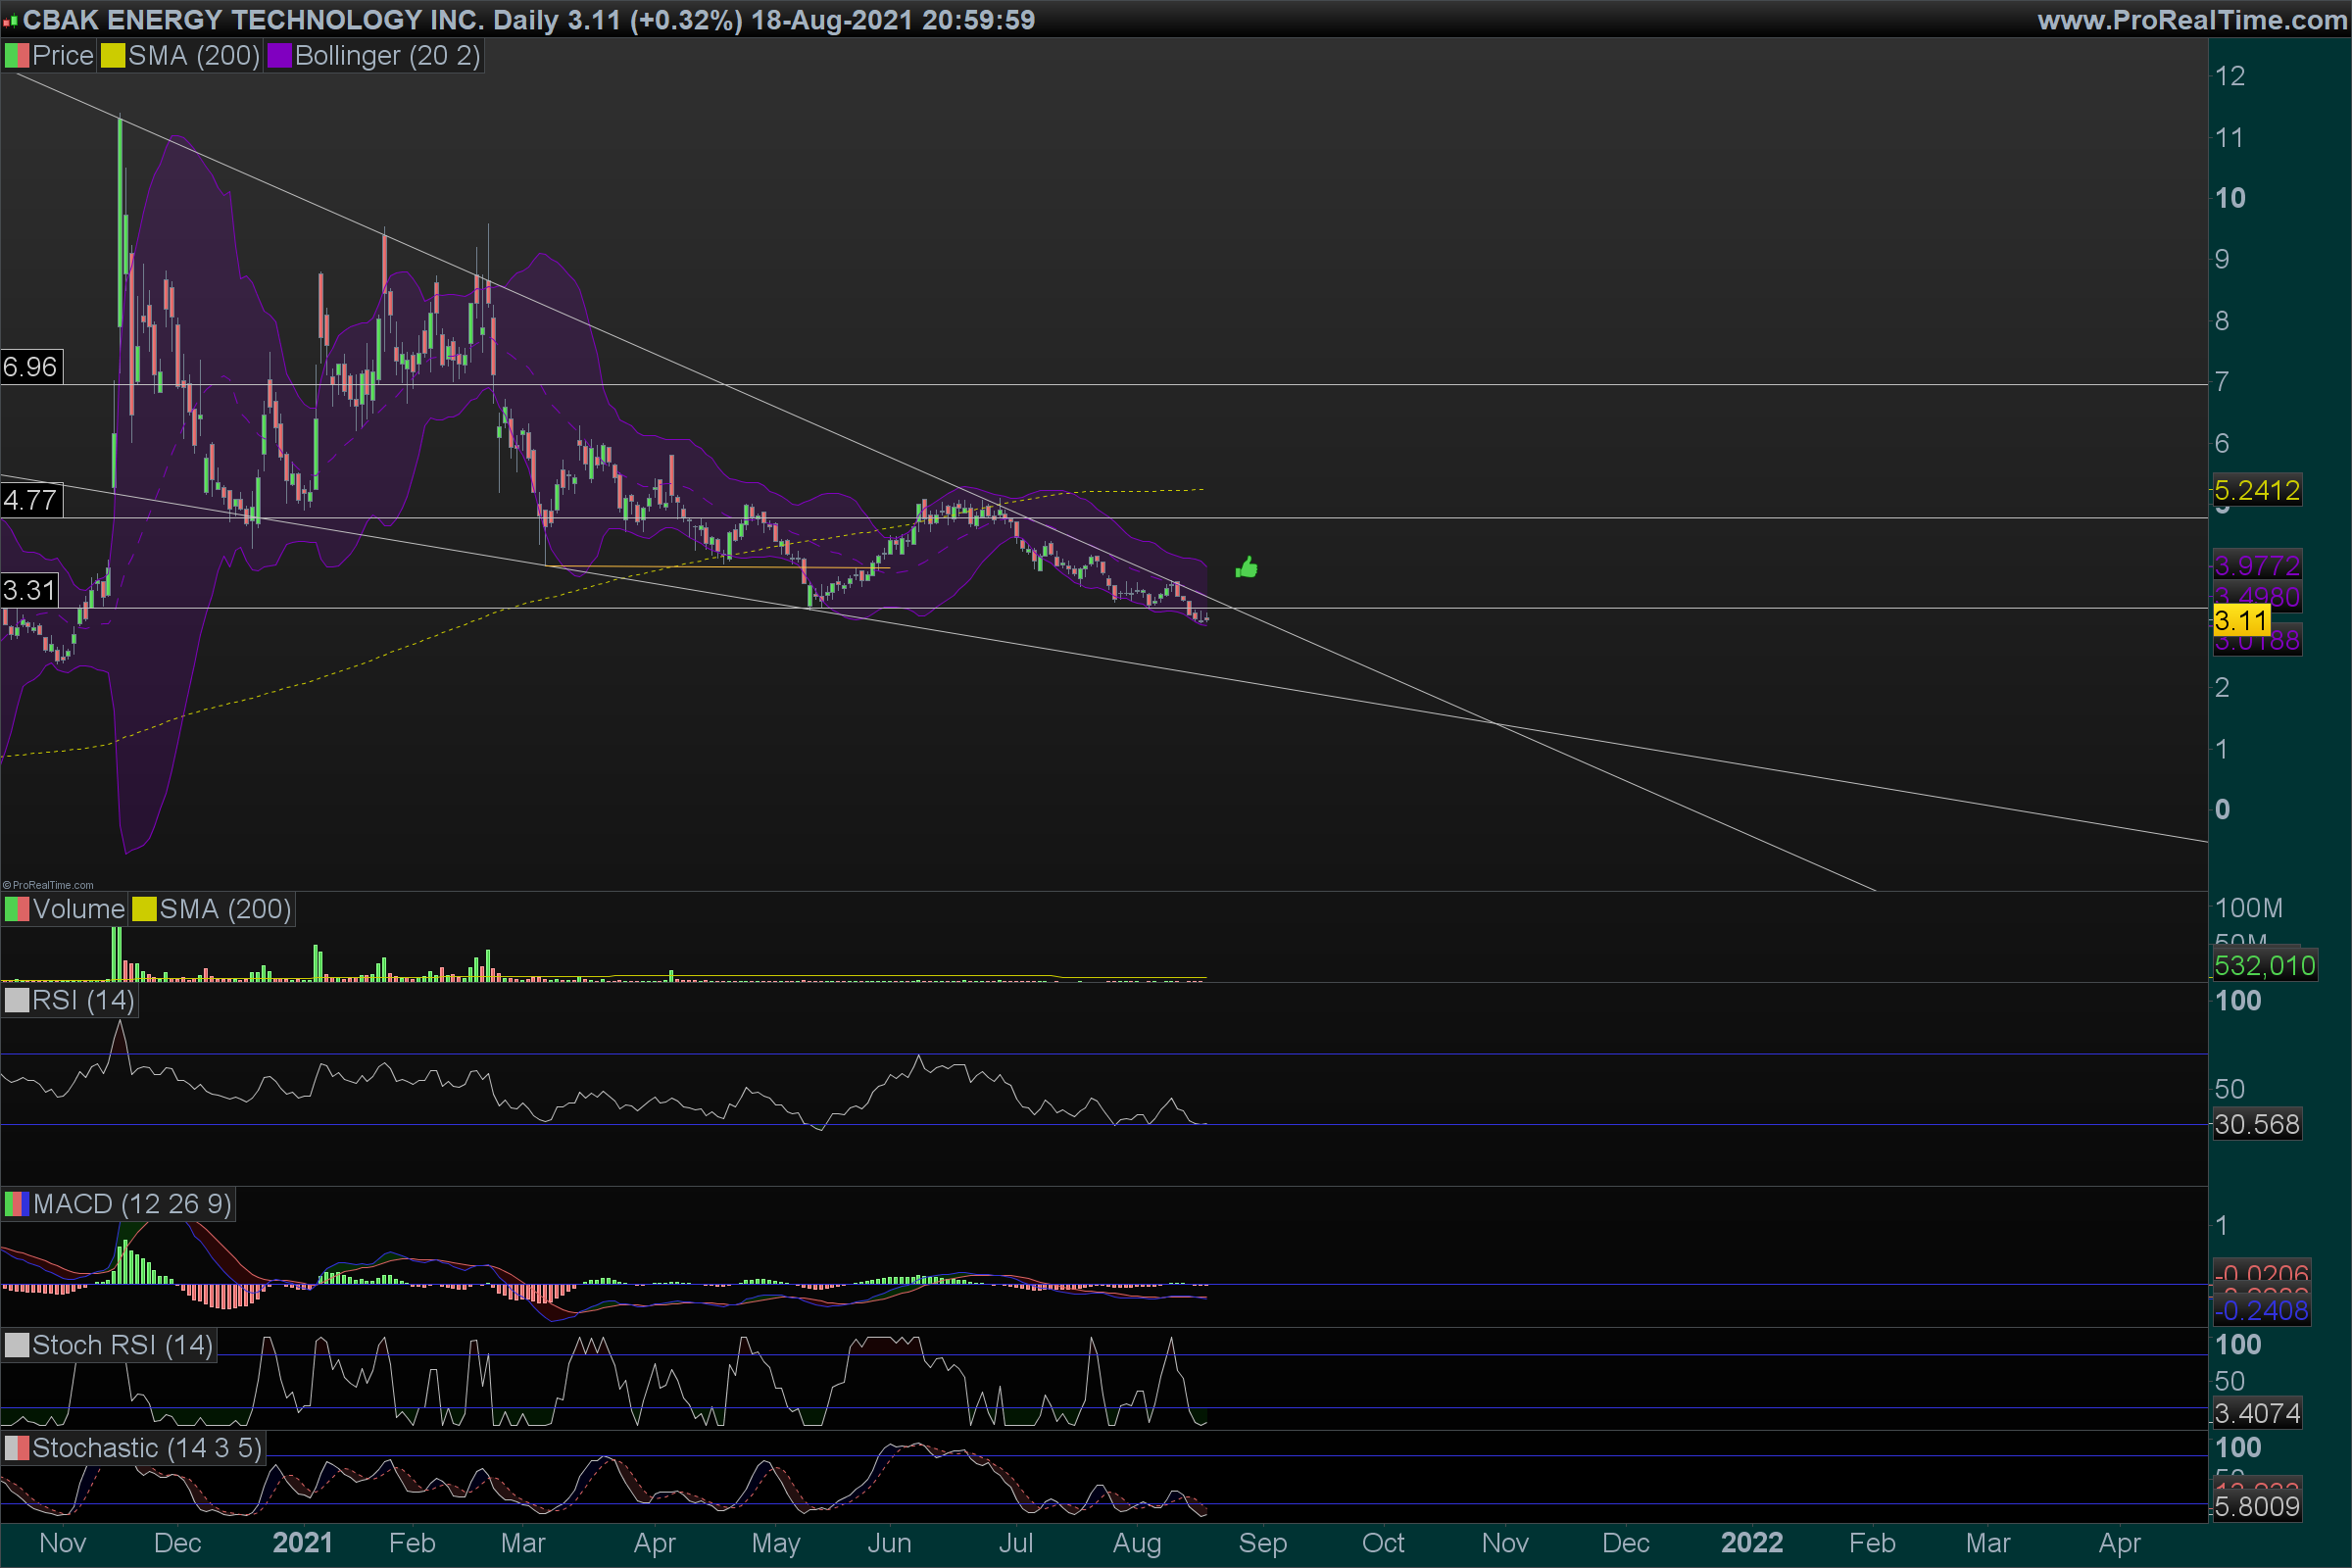Click the RSI (14) legend icon

click(x=17, y=1000)
